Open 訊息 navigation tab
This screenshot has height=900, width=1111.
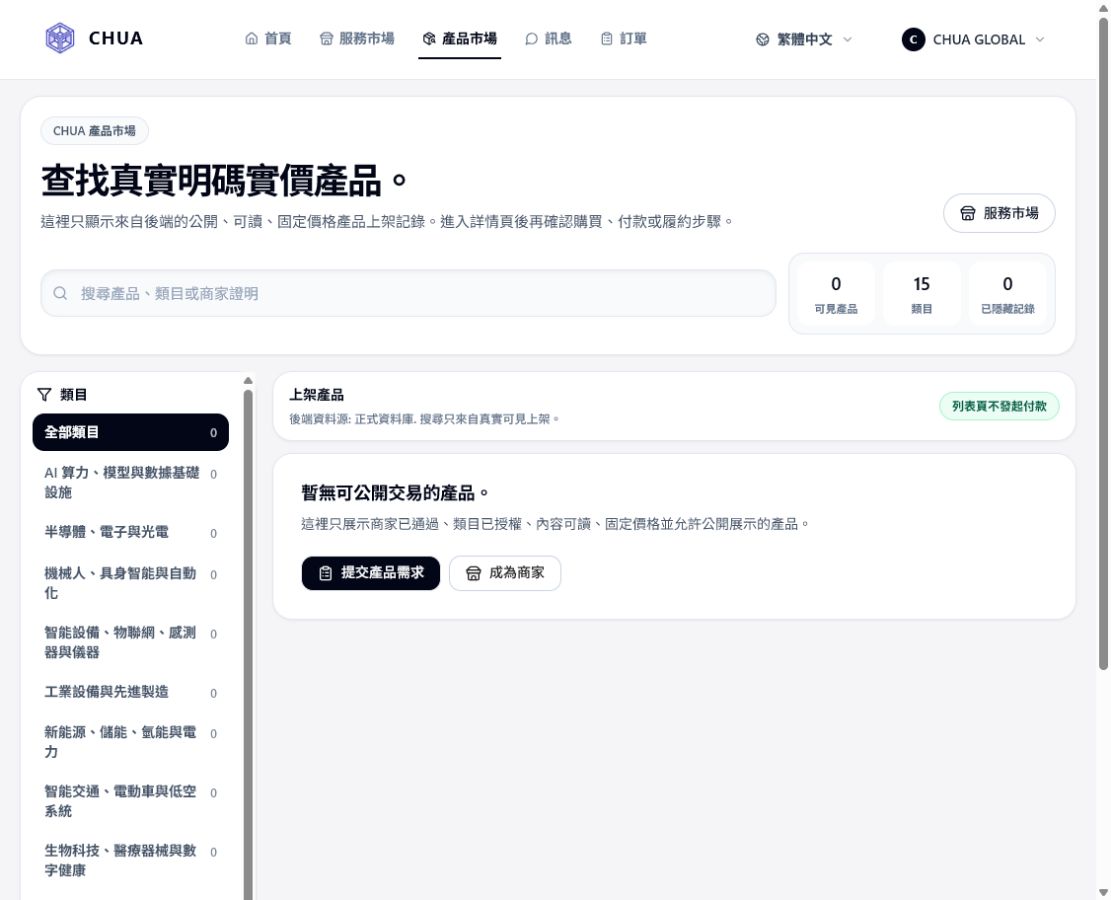[x=548, y=38]
